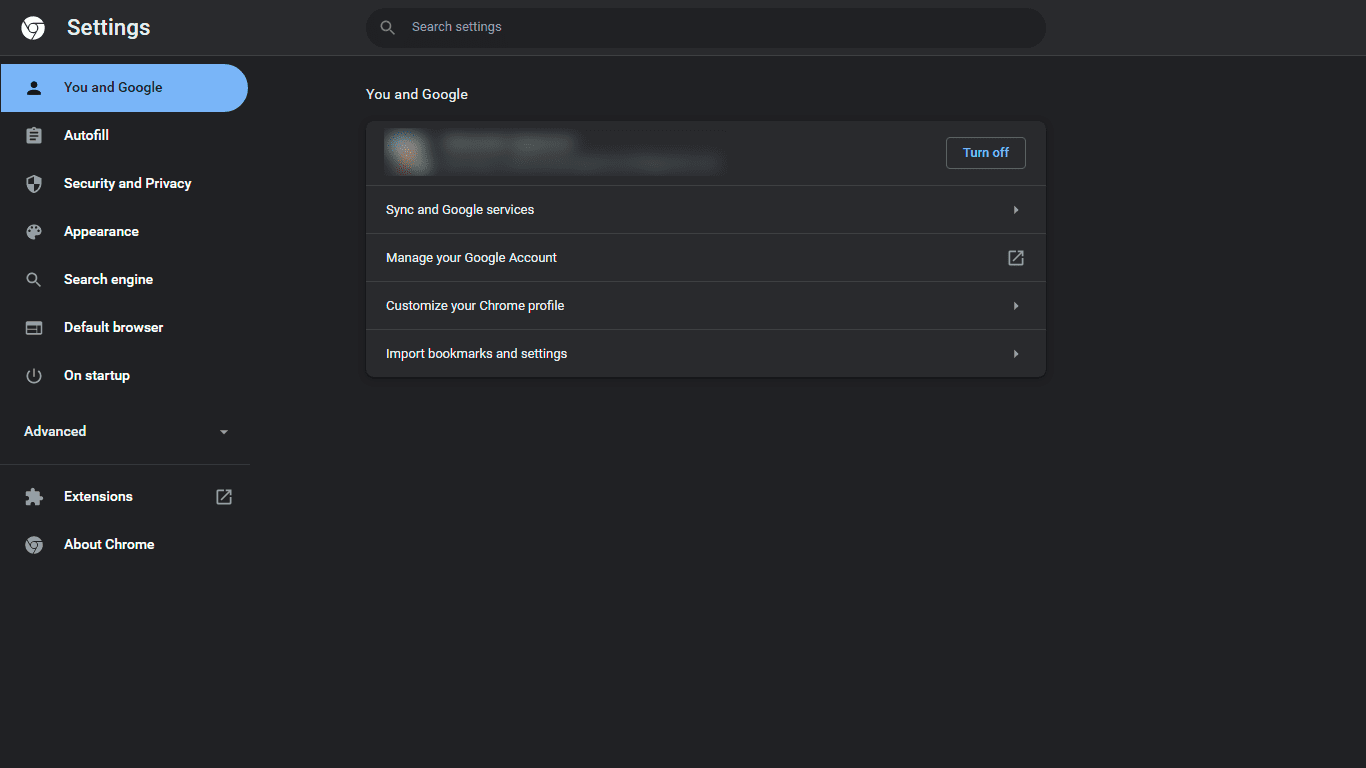Click the On startup power icon
Screen dimensions: 1366x768
(34, 376)
